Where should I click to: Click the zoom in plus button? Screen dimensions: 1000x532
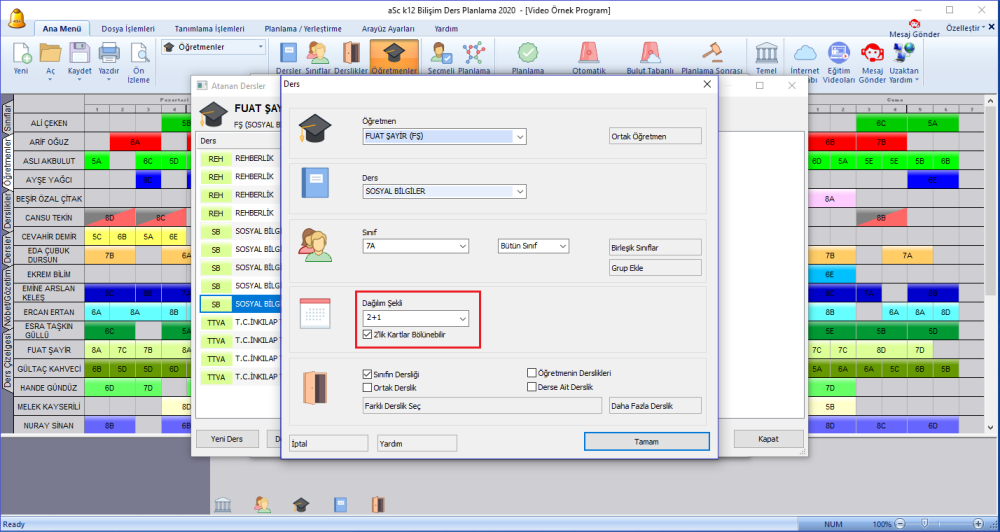(x=979, y=524)
